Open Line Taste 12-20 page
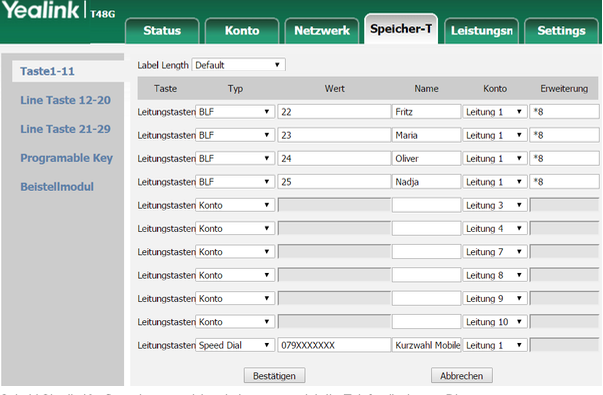The height and width of the screenshot is (395, 603). tap(65, 100)
